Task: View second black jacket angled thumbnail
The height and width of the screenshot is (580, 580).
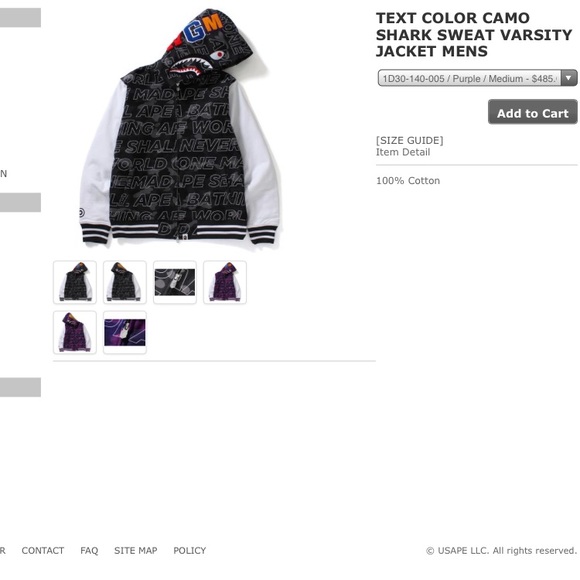Action: [x=125, y=282]
